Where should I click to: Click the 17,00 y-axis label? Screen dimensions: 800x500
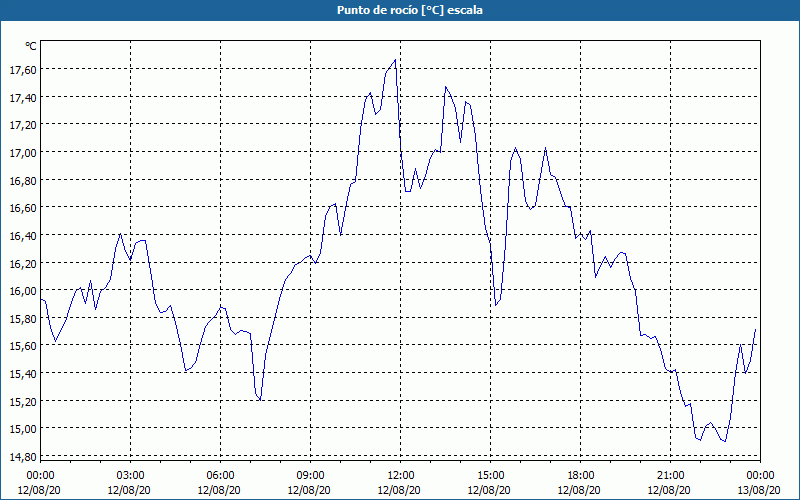(x=23, y=153)
